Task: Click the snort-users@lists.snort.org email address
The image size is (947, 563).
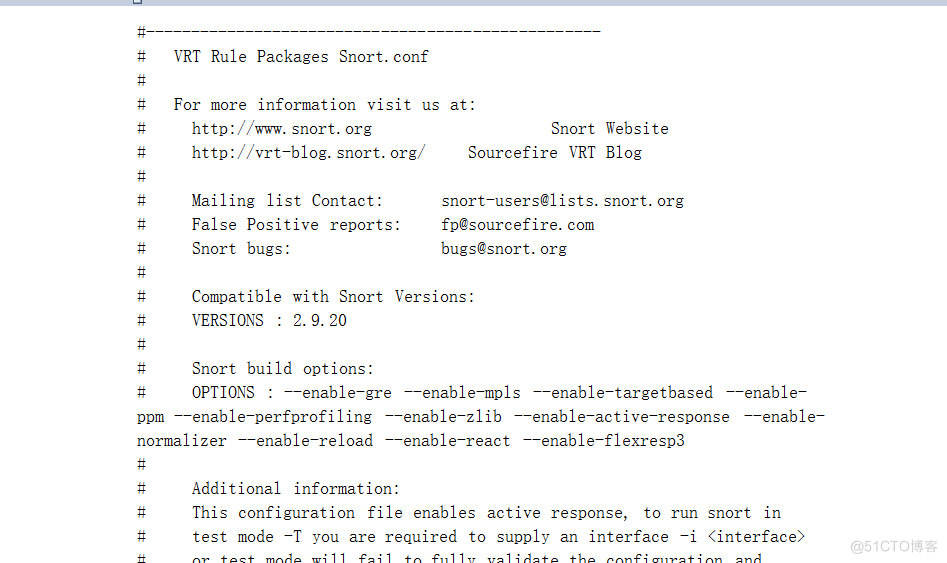Action: click(x=562, y=201)
